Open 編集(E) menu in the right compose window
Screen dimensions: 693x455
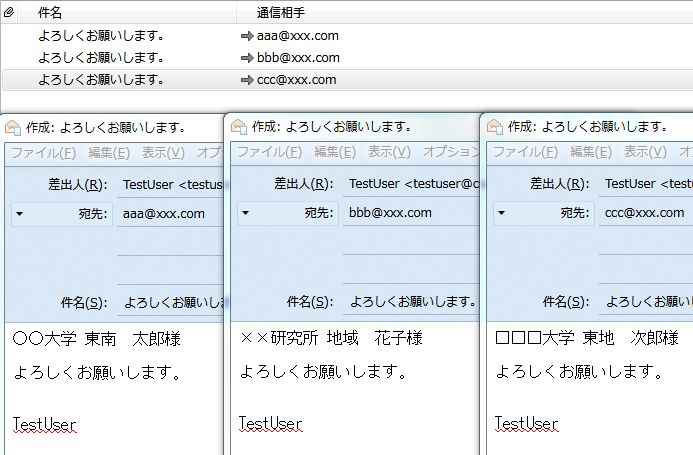pyautogui.click(x=591, y=152)
